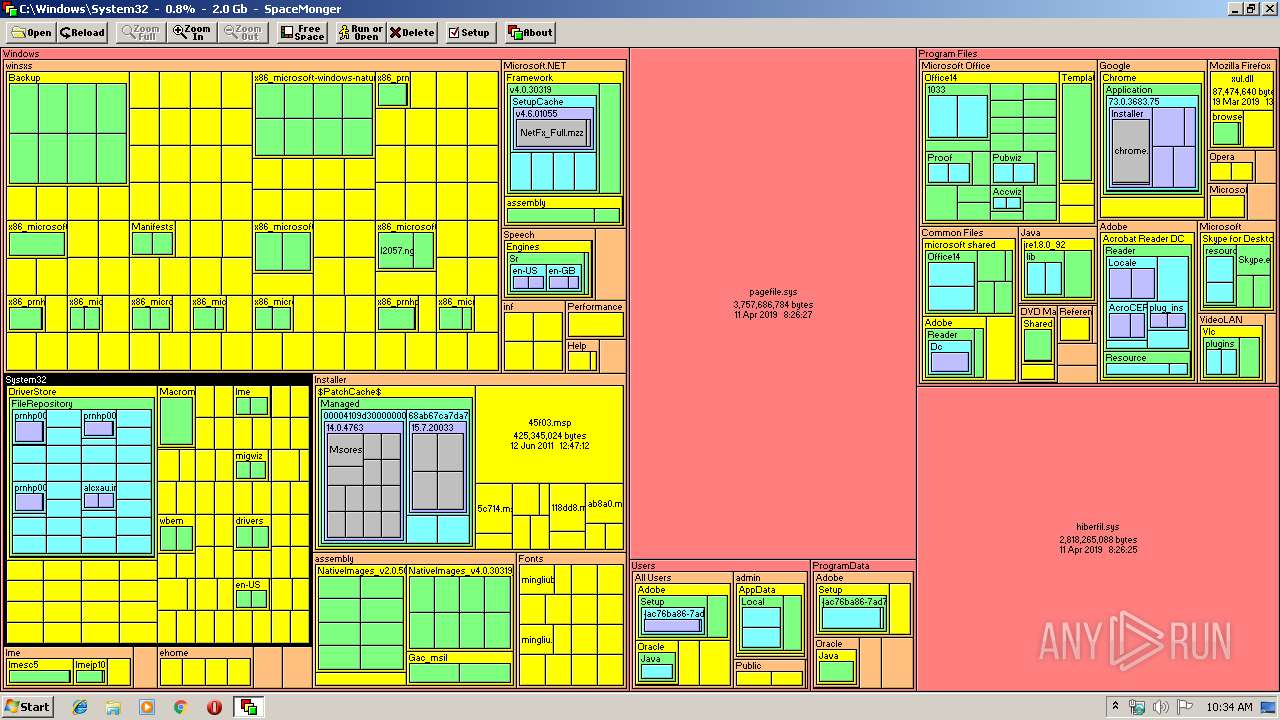Select the xul.dll file block
1280x720 pixels.
pos(1243,90)
